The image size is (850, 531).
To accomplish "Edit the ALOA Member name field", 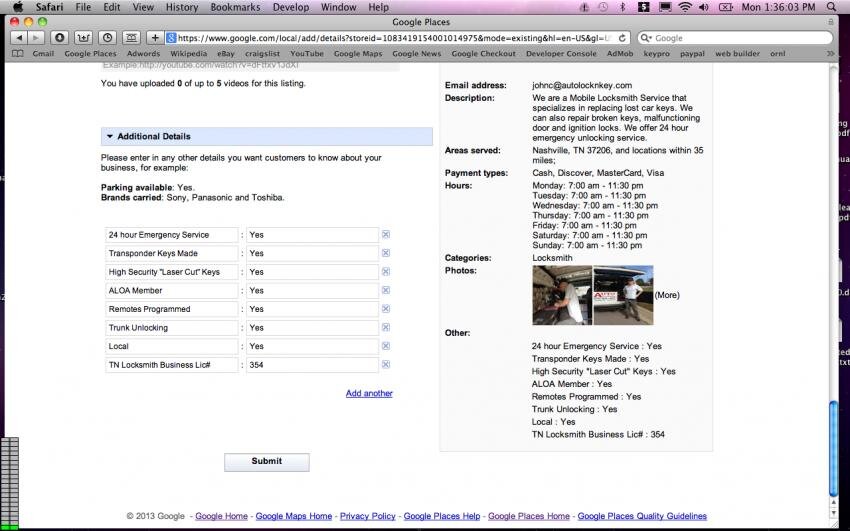I will [172, 290].
